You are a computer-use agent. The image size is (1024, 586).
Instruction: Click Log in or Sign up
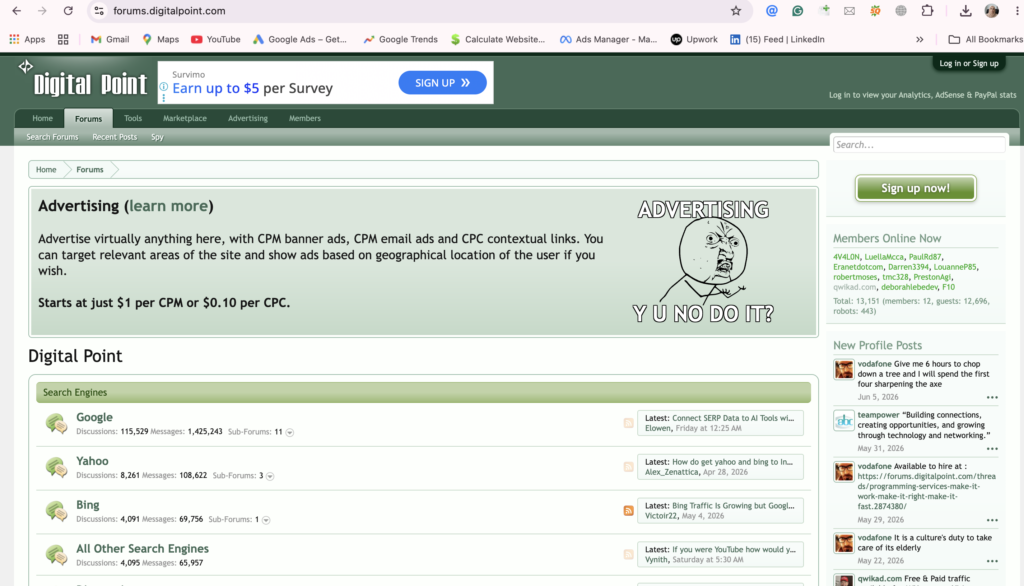coord(968,63)
